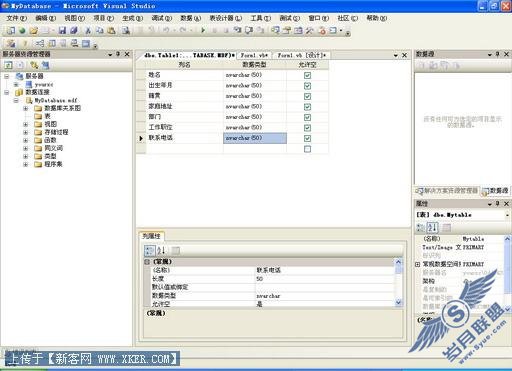512x371 pixels.
Task: Expand the 存储过程 folder
Action: (26, 132)
